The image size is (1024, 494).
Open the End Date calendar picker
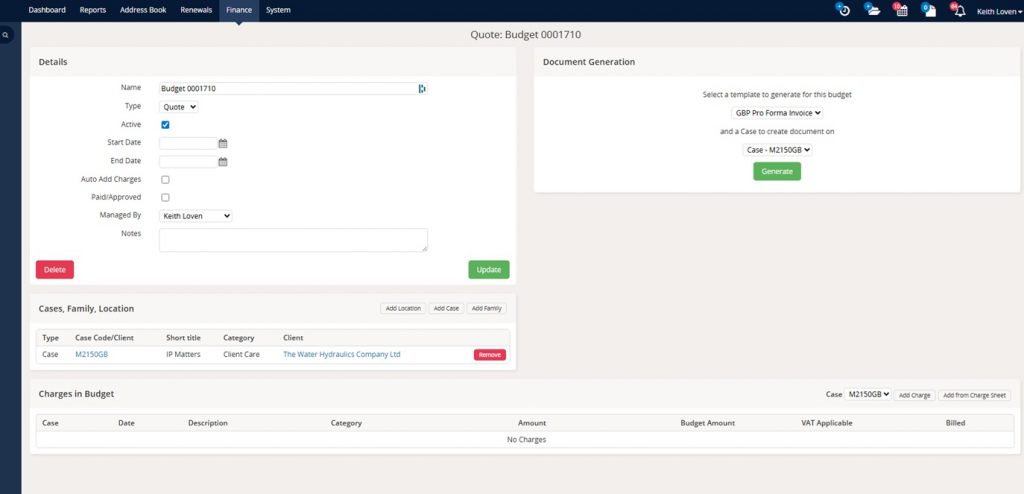[x=223, y=161]
